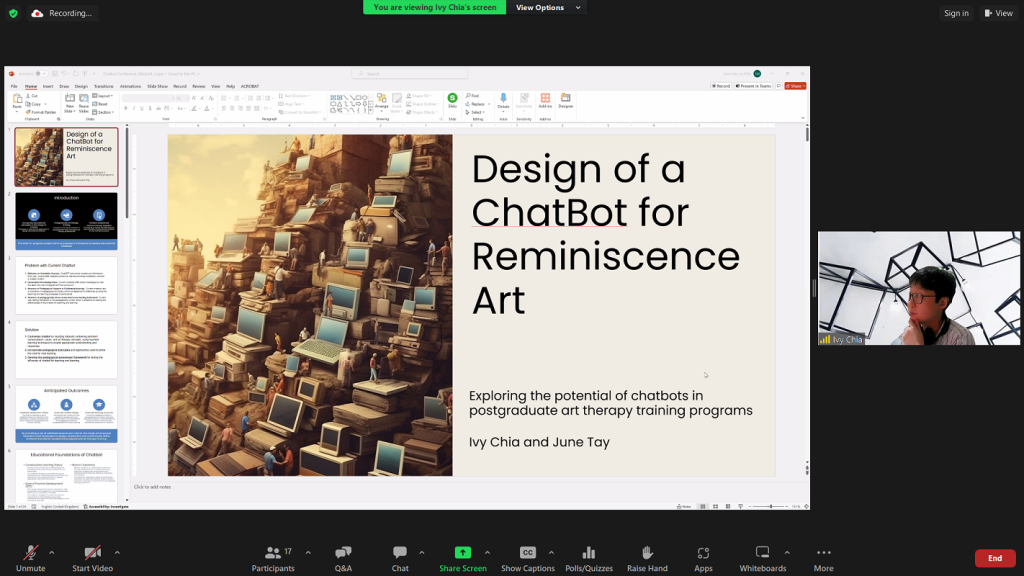Select the Introduction slide thumbnail
The height and width of the screenshot is (576, 1024).
pyautogui.click(x=66, y=220)
